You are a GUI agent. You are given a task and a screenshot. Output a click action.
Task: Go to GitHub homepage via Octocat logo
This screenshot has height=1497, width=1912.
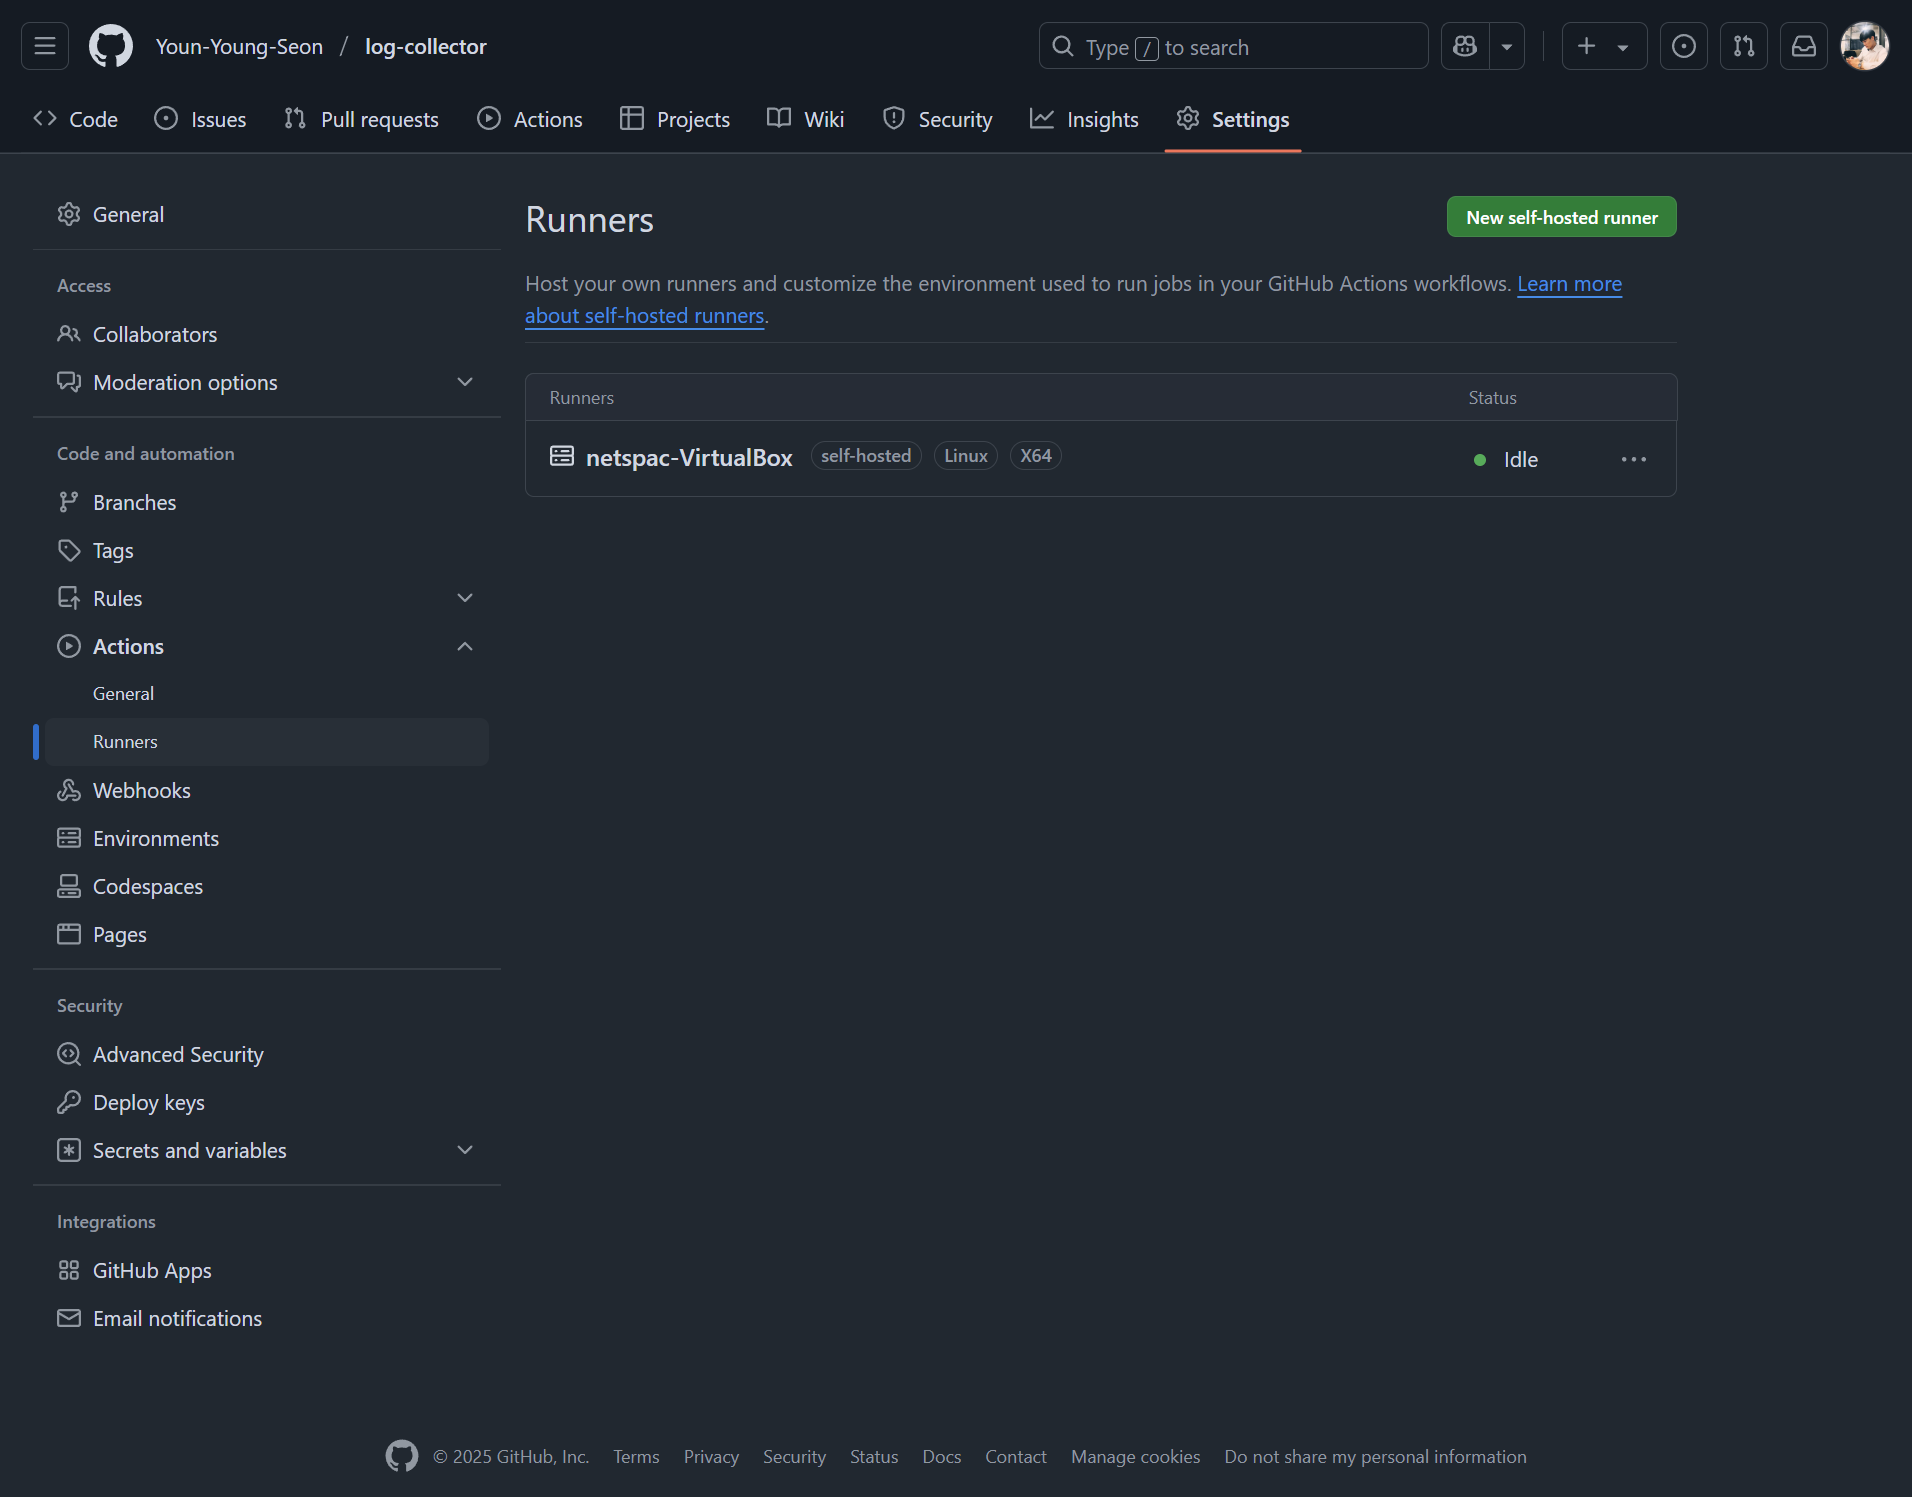pyautogui.click(x=111, y=46)
